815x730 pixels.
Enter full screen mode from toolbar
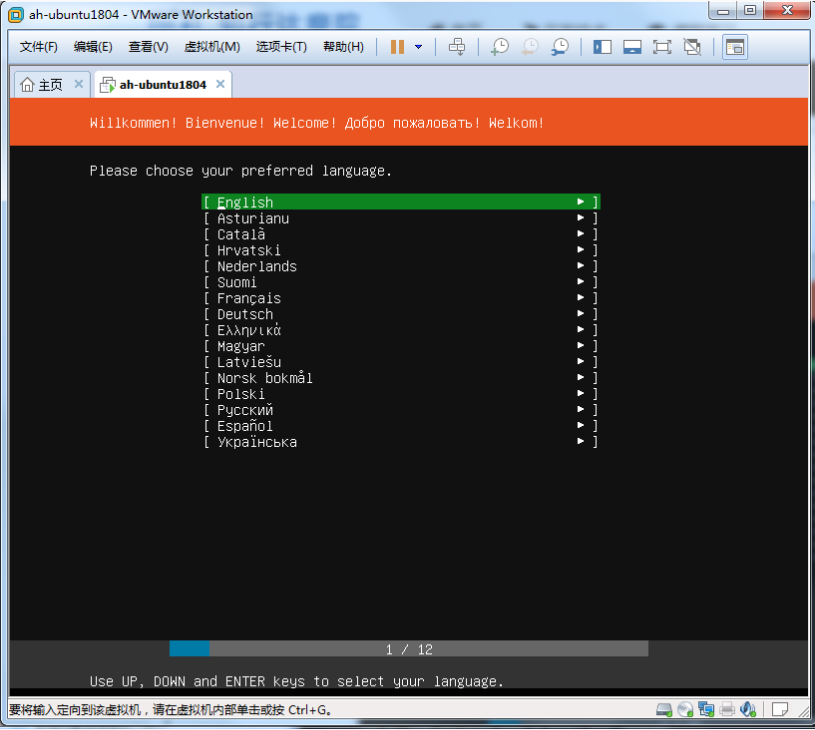pyautogui.click(x=662, y=47)
